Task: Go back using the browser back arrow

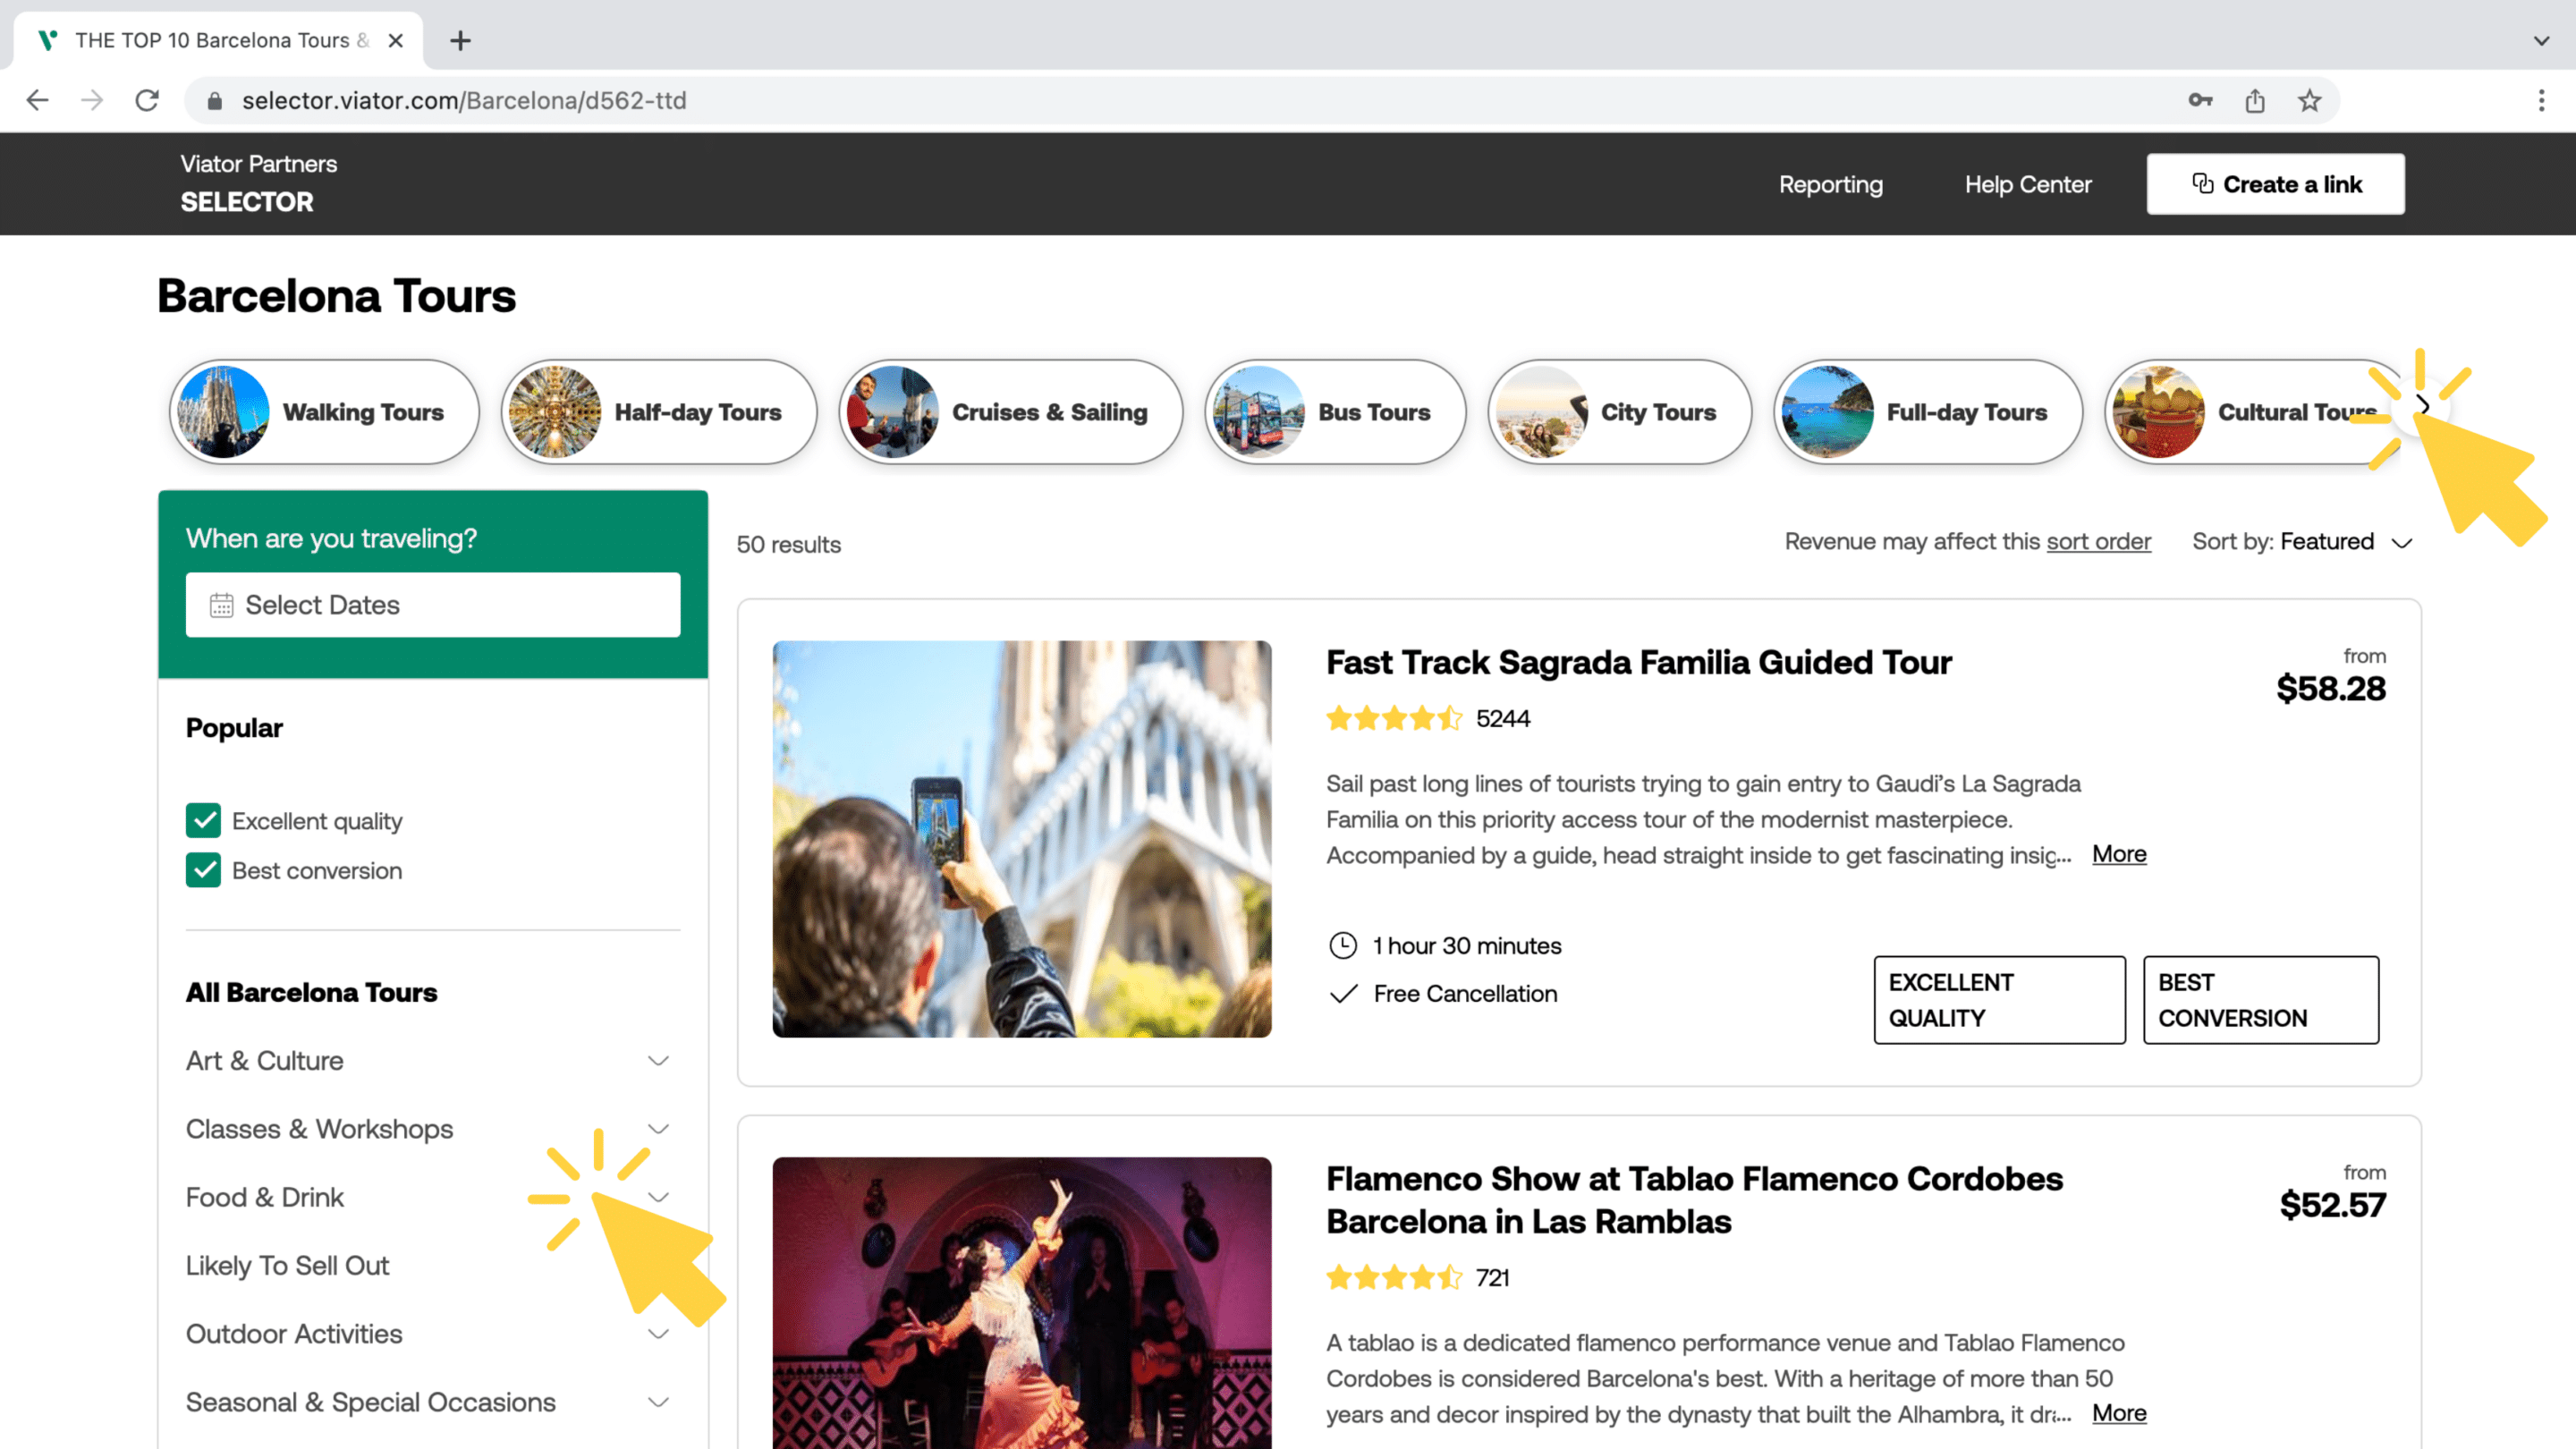Action: pyautogui.click(x=37, y=100)
